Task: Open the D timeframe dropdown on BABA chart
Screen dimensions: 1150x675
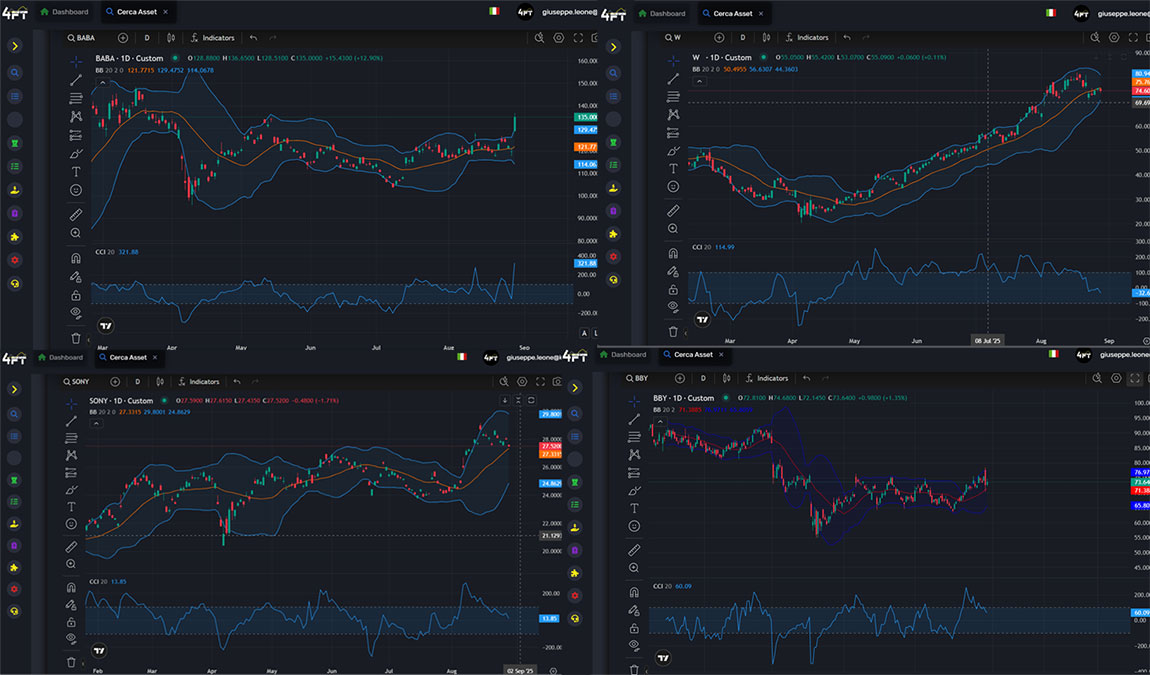Action: pyautogui.click(x=147, y=38)
